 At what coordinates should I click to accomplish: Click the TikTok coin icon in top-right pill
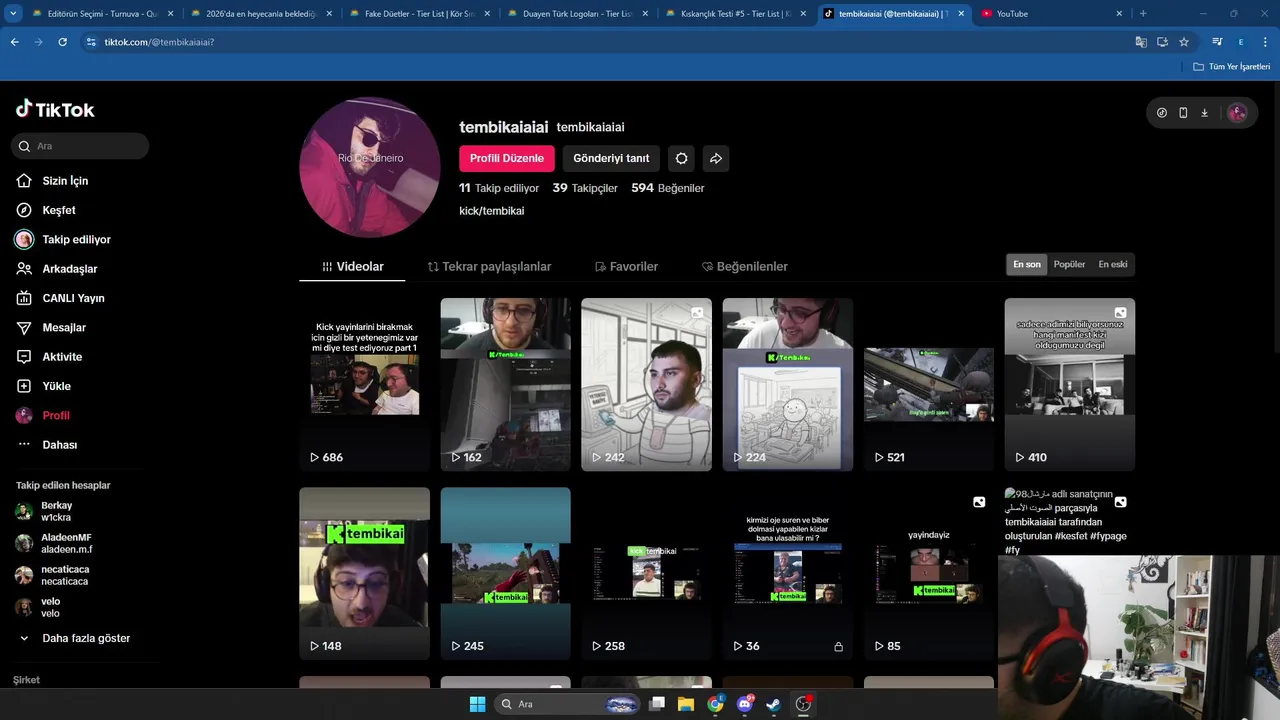tap(1162, 113)
